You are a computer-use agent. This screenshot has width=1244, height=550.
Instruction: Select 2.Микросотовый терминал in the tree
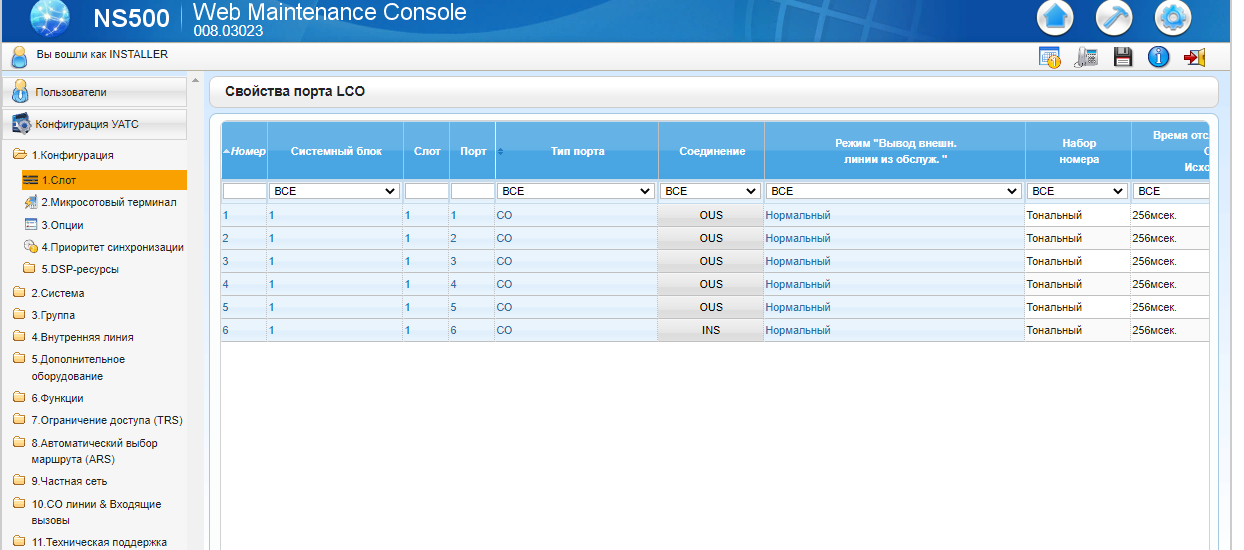click(108, 202)
